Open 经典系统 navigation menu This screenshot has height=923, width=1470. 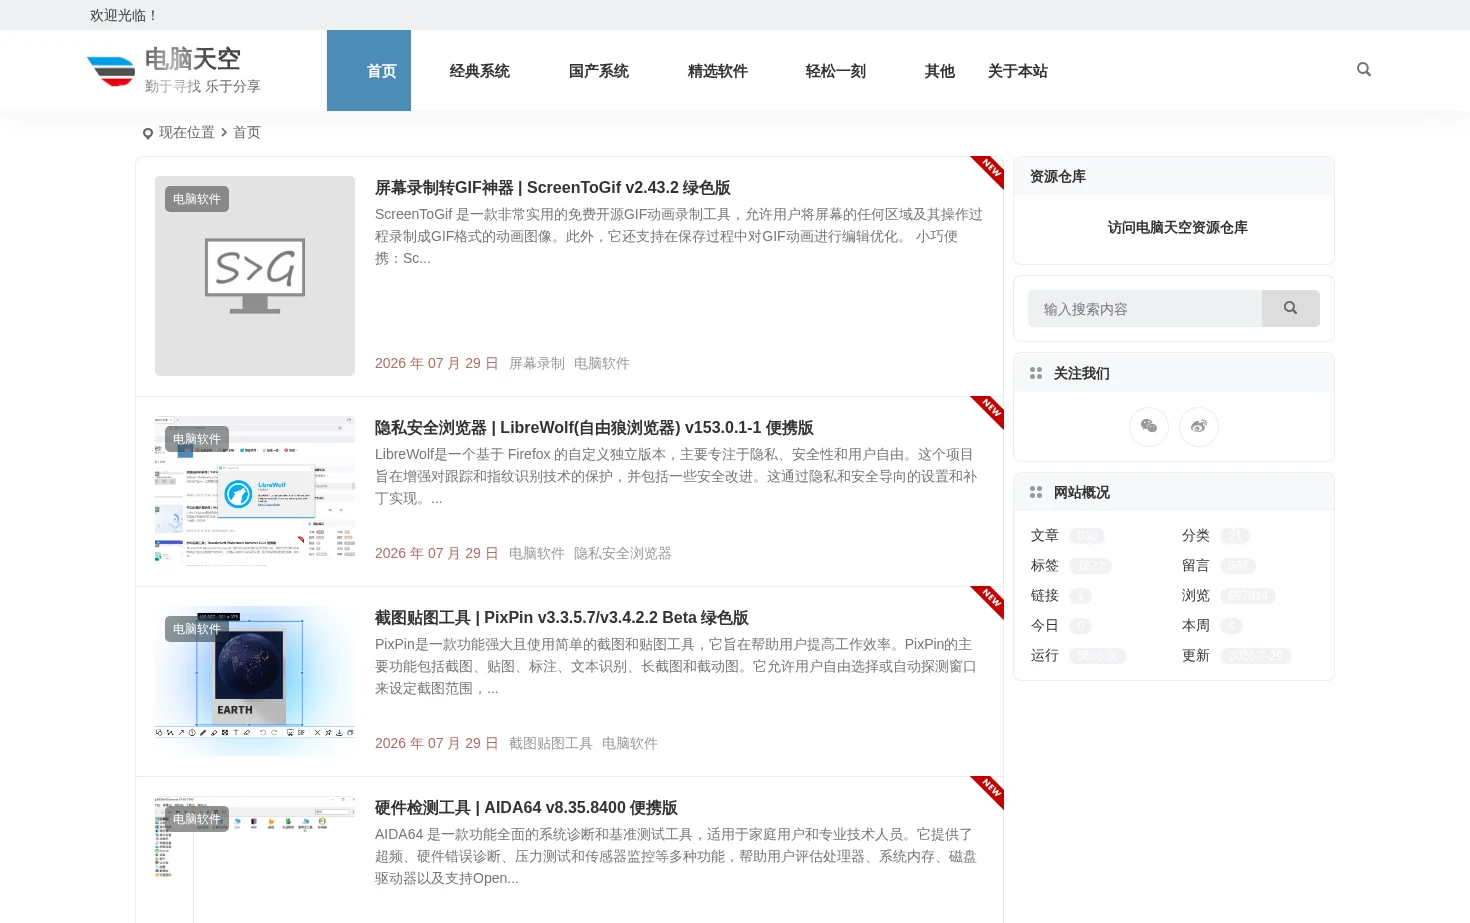(480, 71)
